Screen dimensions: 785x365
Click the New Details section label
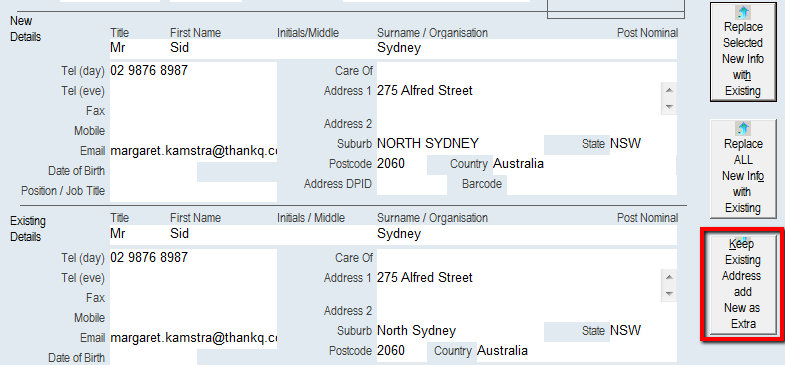pos(26,29)
